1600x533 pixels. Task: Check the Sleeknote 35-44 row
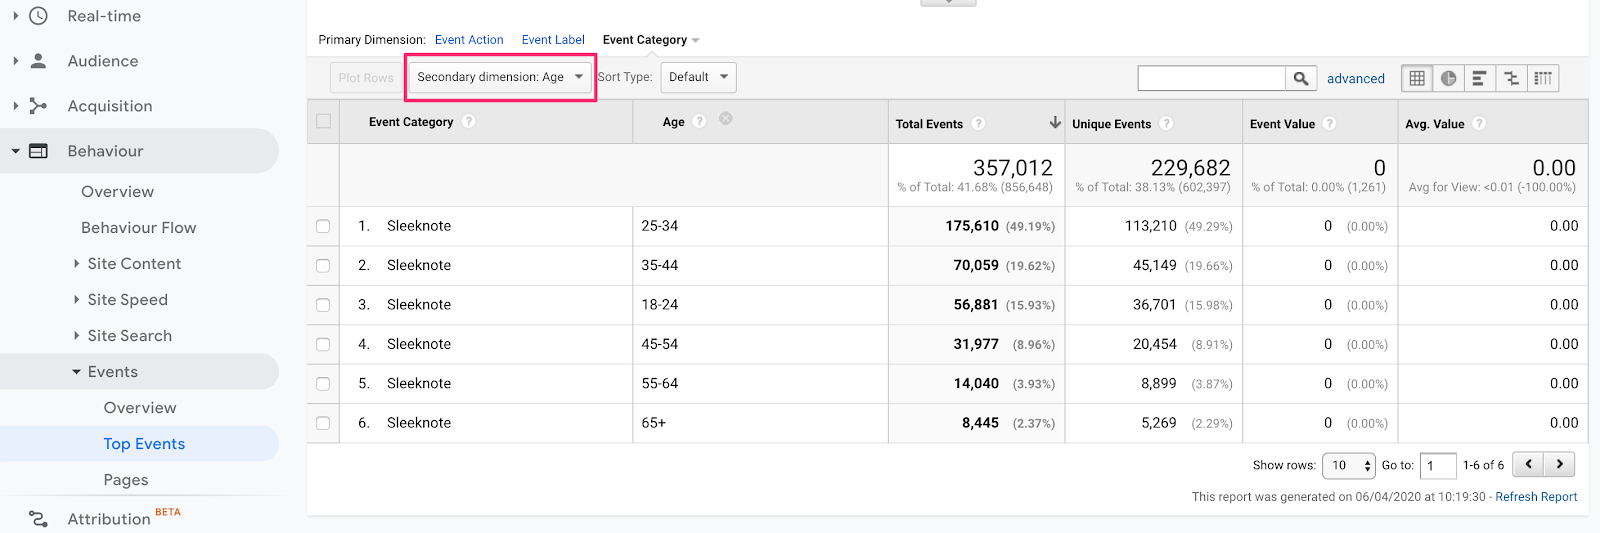(x=323, y=265)
